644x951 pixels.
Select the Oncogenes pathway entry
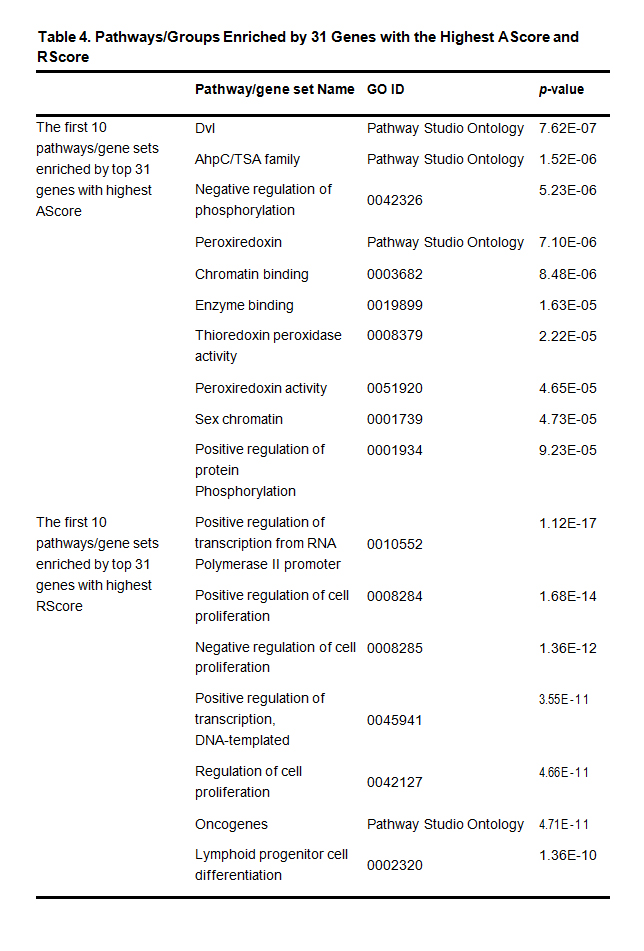[x=231, y=825]
